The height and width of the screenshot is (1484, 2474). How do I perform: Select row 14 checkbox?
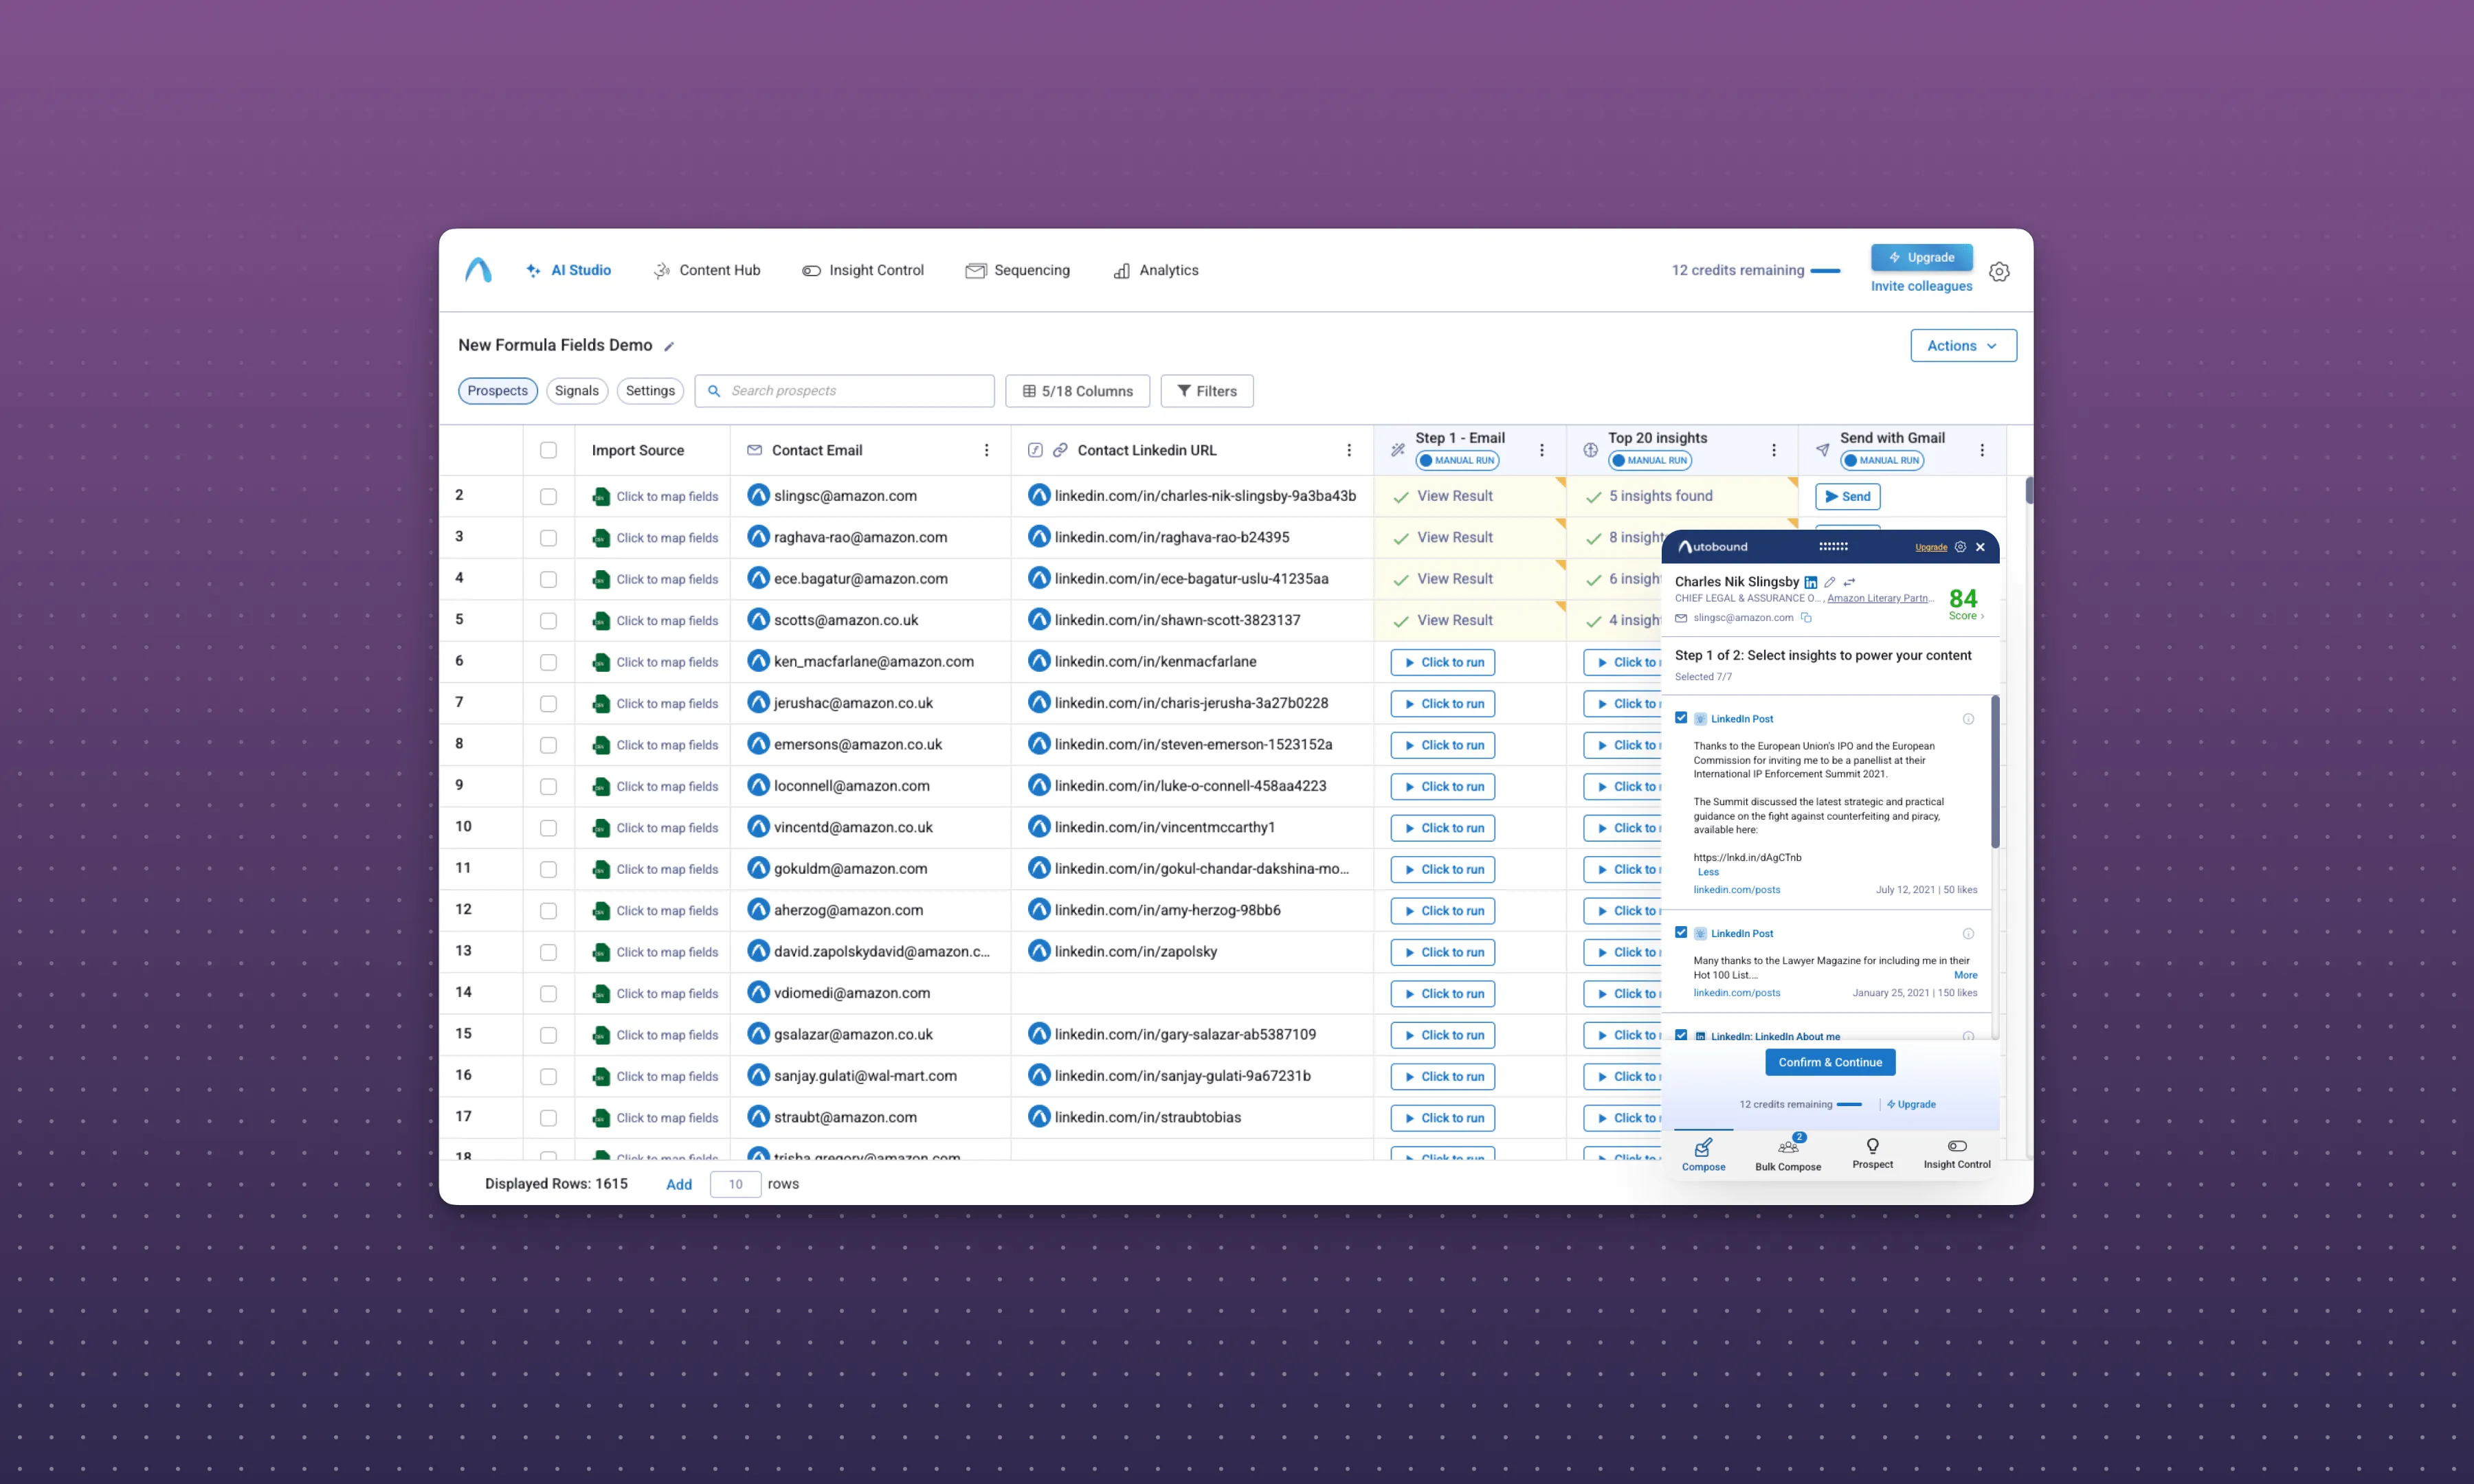(548, 994)
